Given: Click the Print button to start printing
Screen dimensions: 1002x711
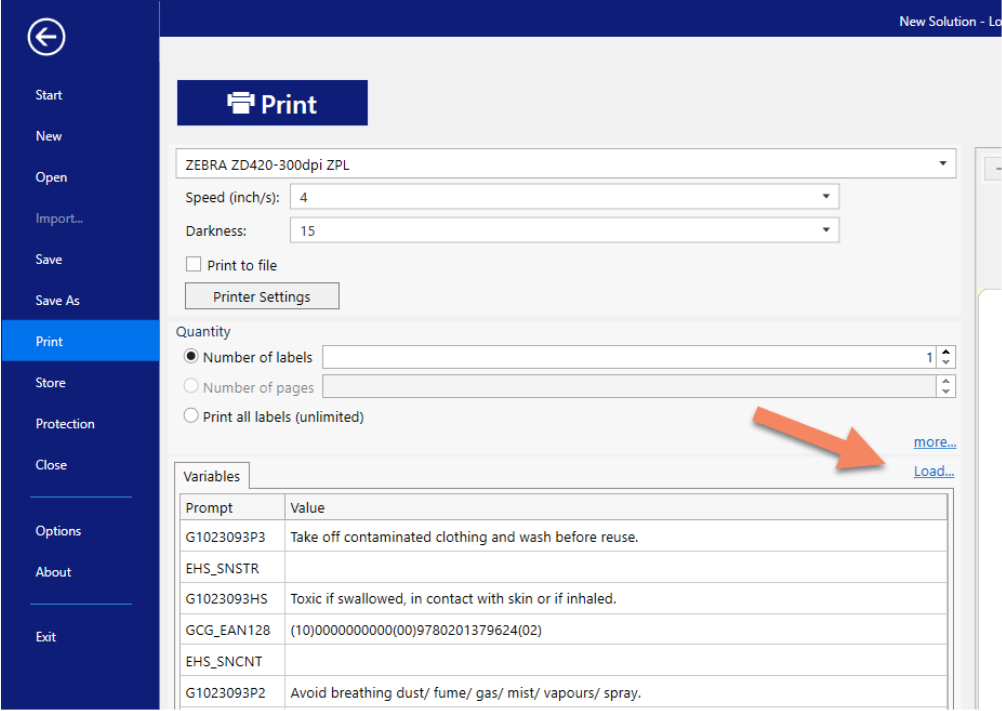Looking at the screenshot, I should [x=272, y=102].
